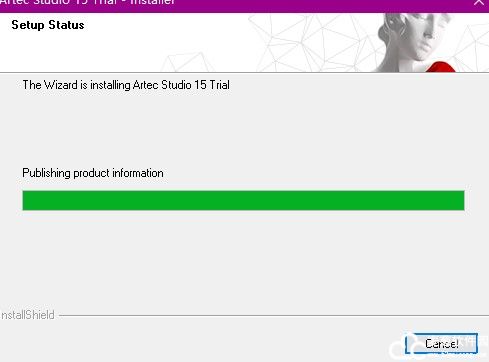The width and height of the screenshot is (489, 362).
Task: Click the red shape below the sculpture
Action: coord(440,67)
